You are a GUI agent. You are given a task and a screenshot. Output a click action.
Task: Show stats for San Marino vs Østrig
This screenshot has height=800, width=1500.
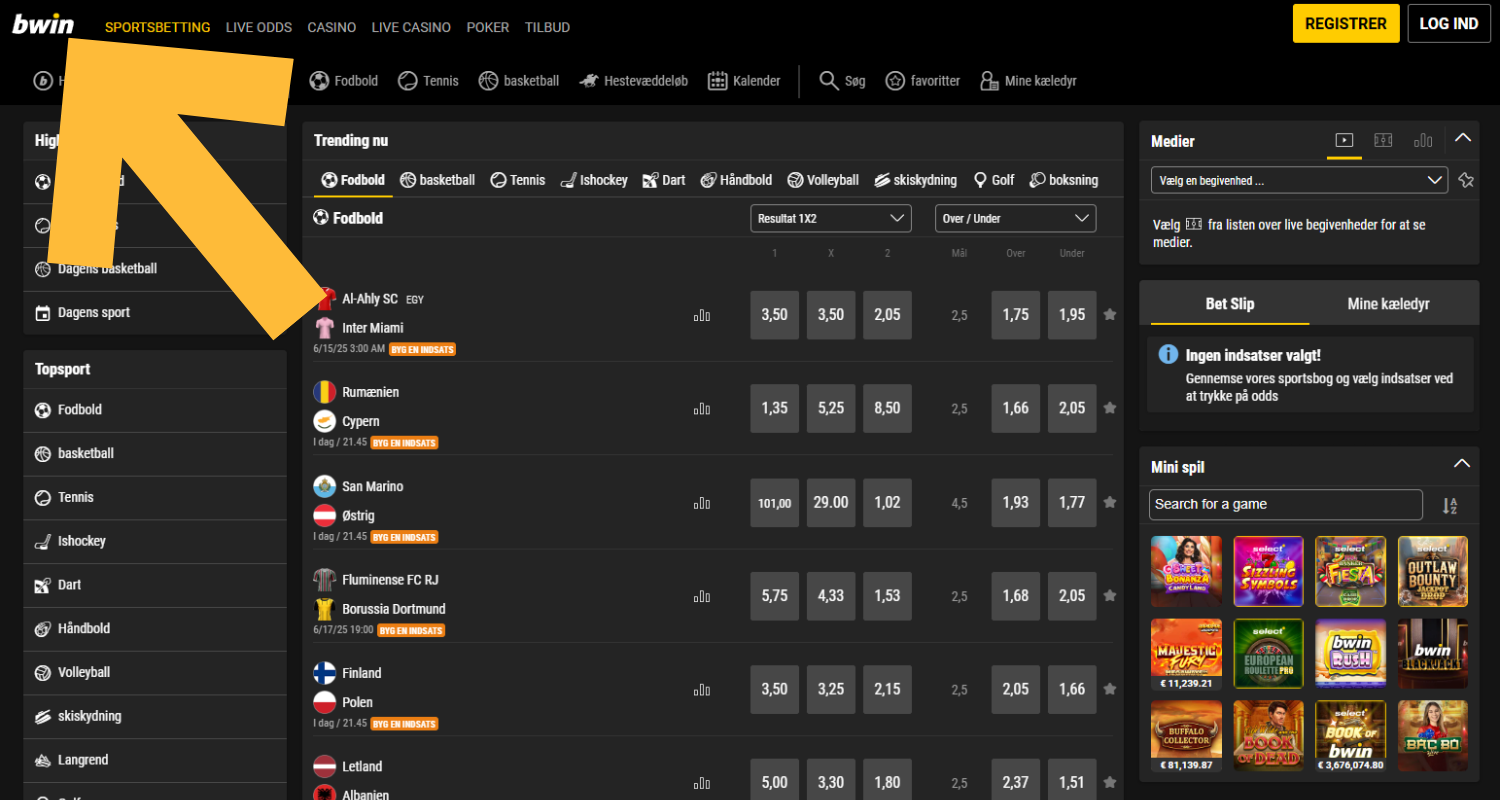(x=702, y=503)
